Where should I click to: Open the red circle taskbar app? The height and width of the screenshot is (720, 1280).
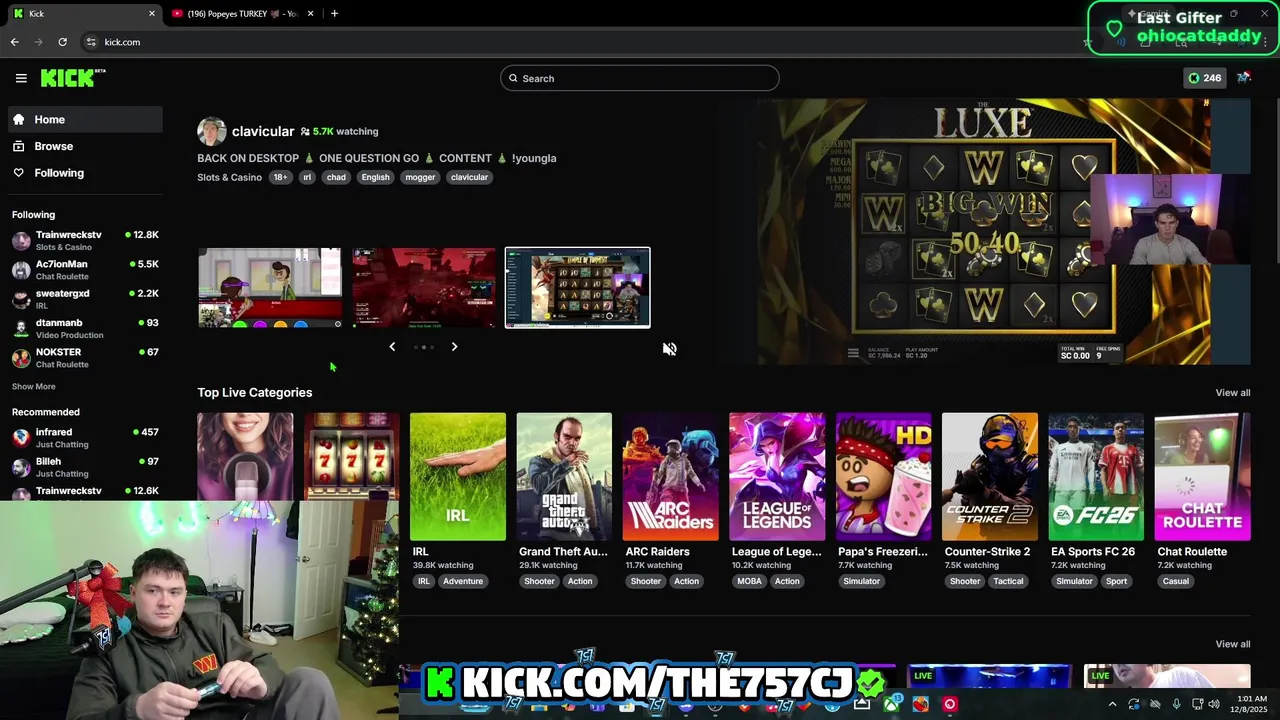pyautogui.click(x=949, y=704)
